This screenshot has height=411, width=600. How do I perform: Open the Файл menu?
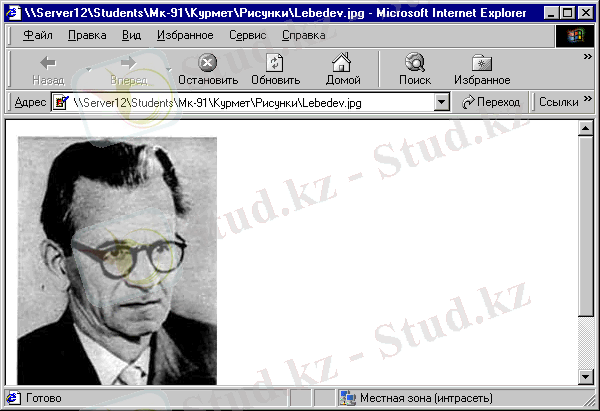[38, 35]
